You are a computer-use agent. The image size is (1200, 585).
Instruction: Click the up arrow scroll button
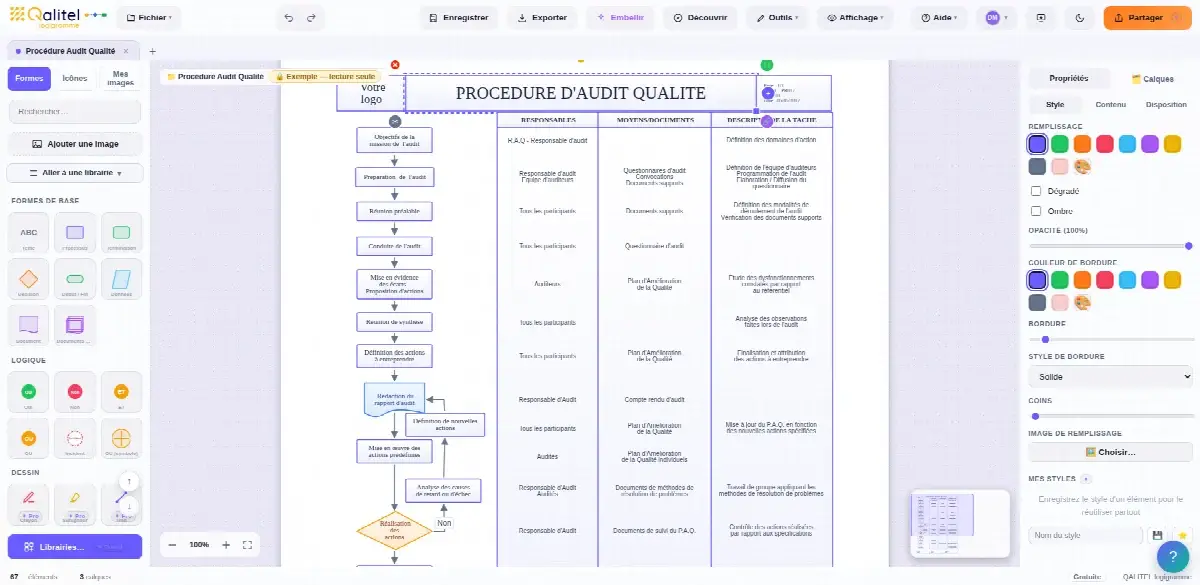[129, 482]
